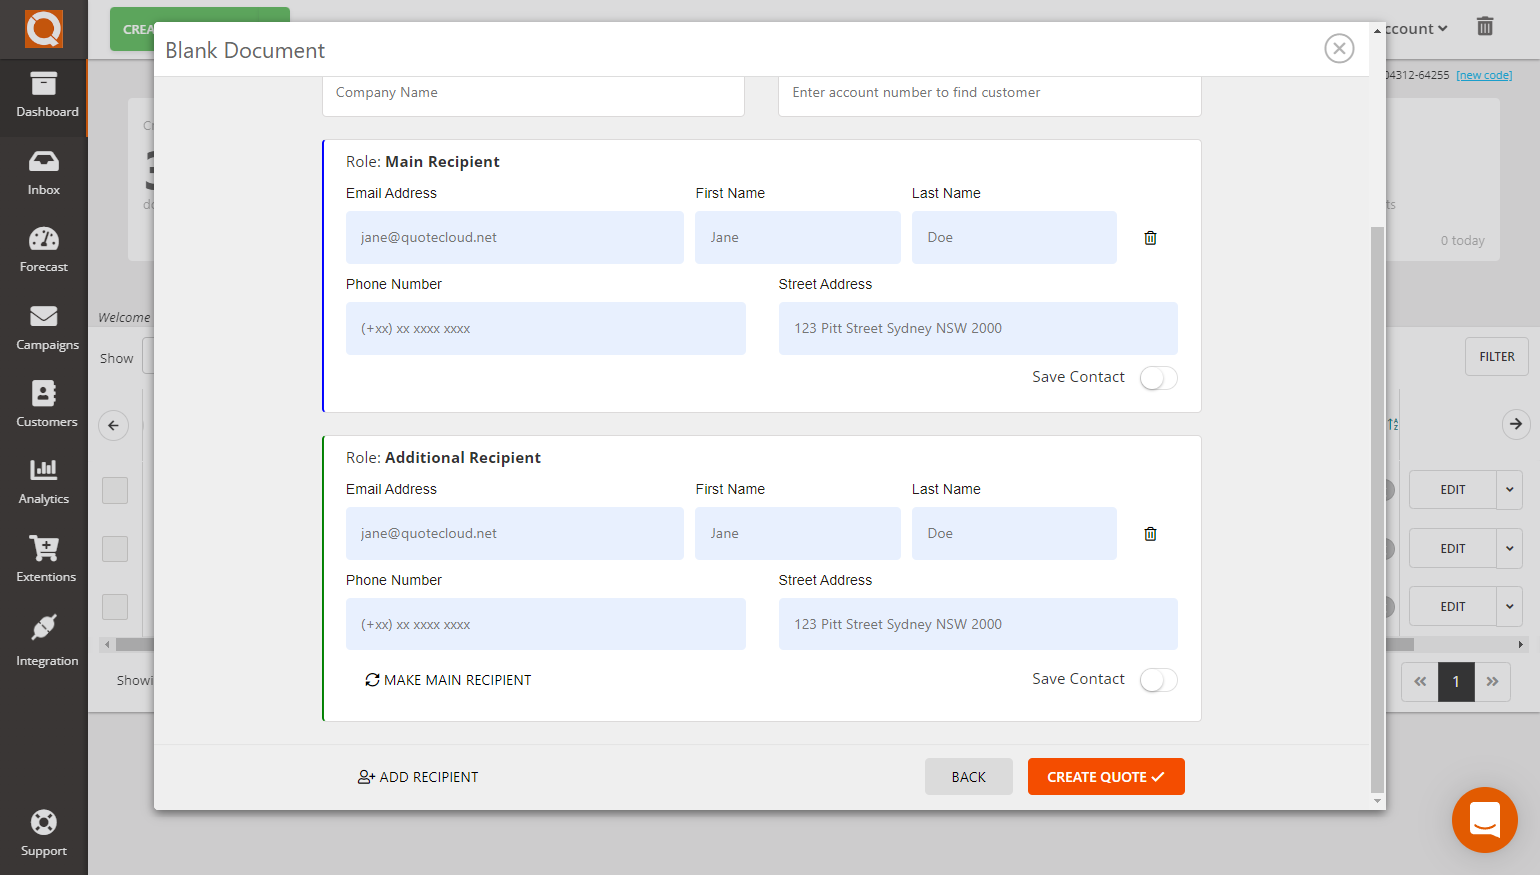The width and height of the screenshot is (1540, 875).
Task: Toggle Save Contact for Additional Recipient
Action: (x=1158, y=680)
